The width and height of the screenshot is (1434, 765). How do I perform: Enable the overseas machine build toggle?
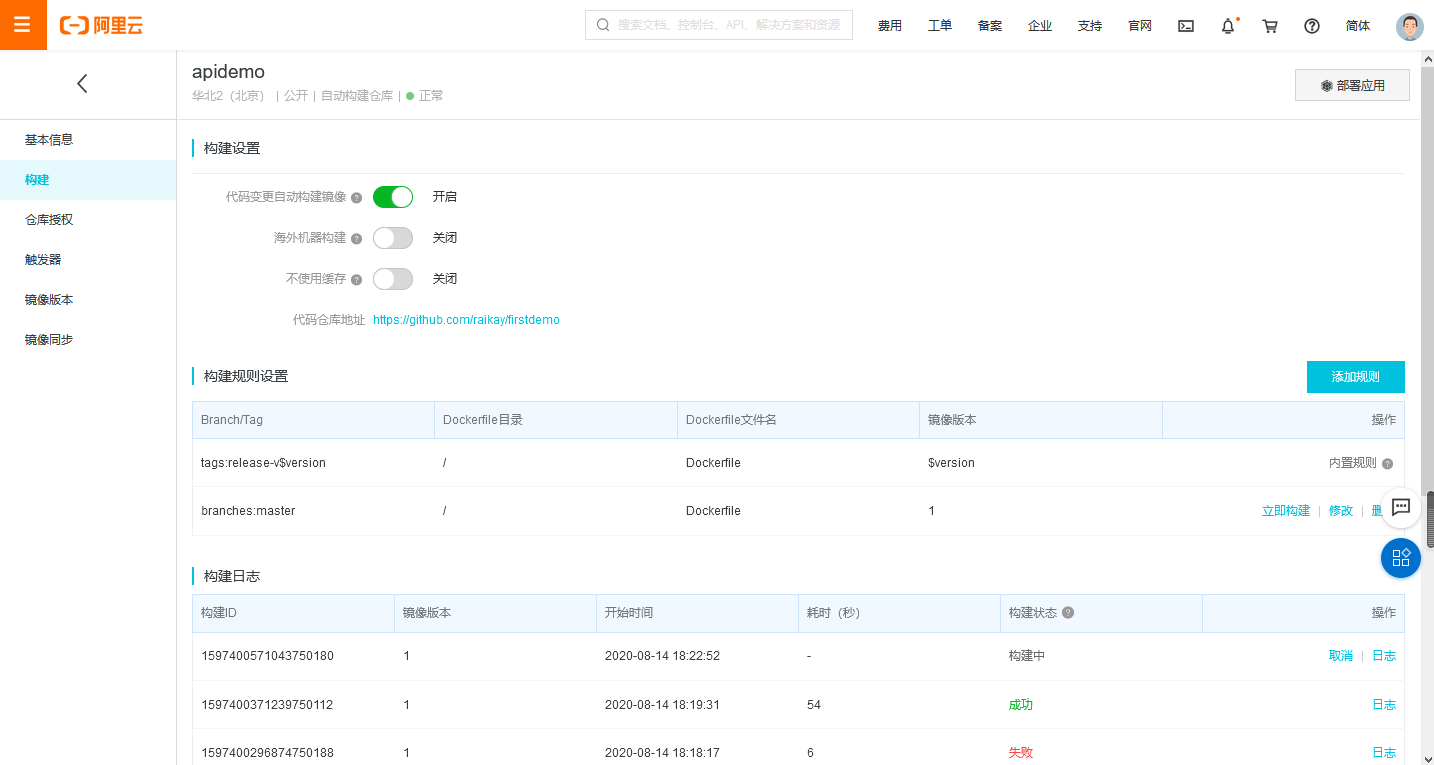click(x=393, y=238)
